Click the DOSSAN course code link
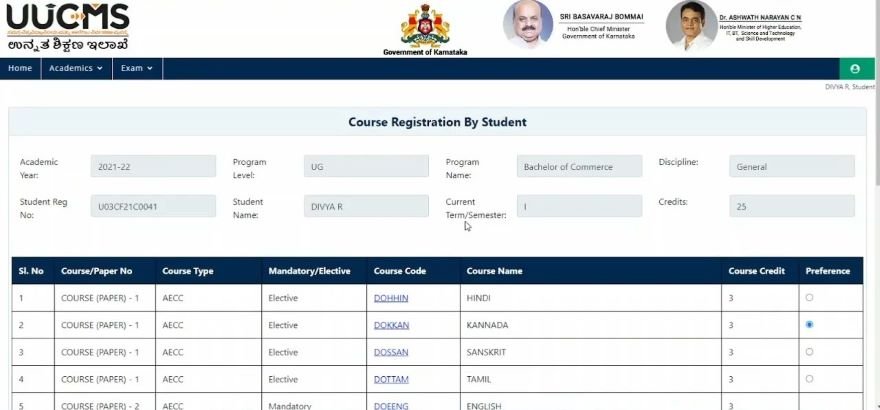 point(391,352)
